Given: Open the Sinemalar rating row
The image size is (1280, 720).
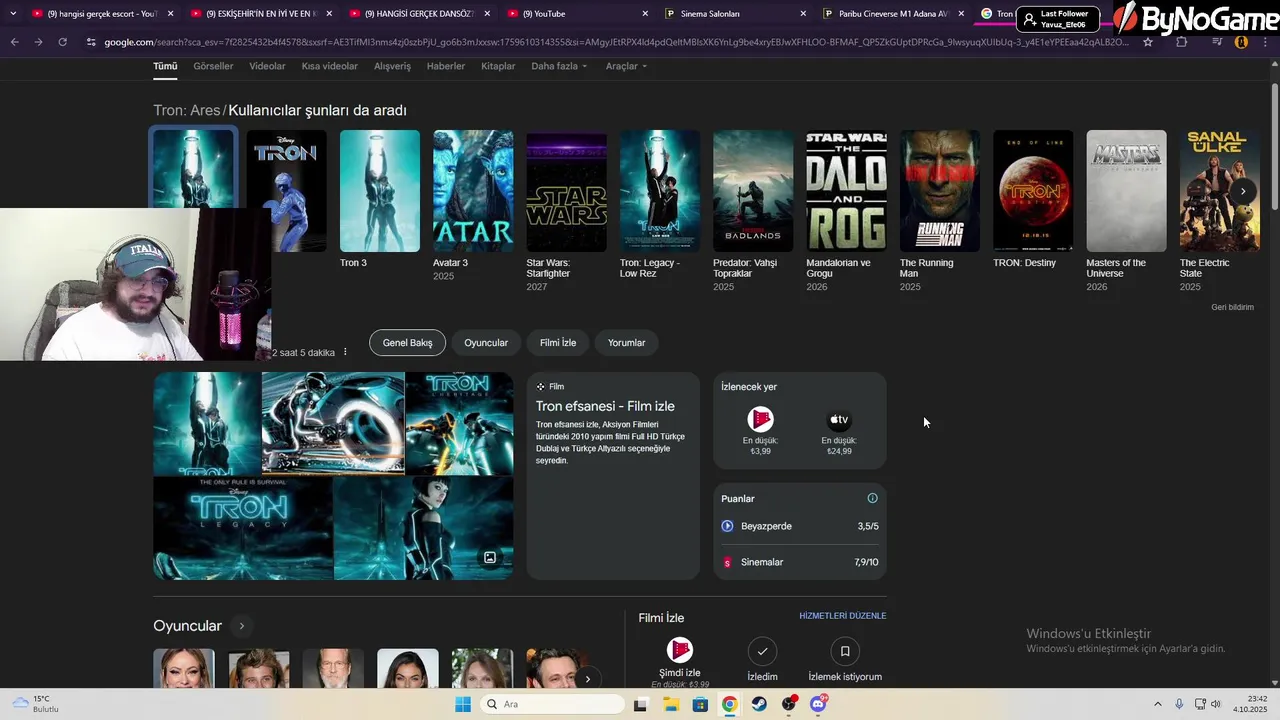Looking at the screenshot, I should 800,562.
